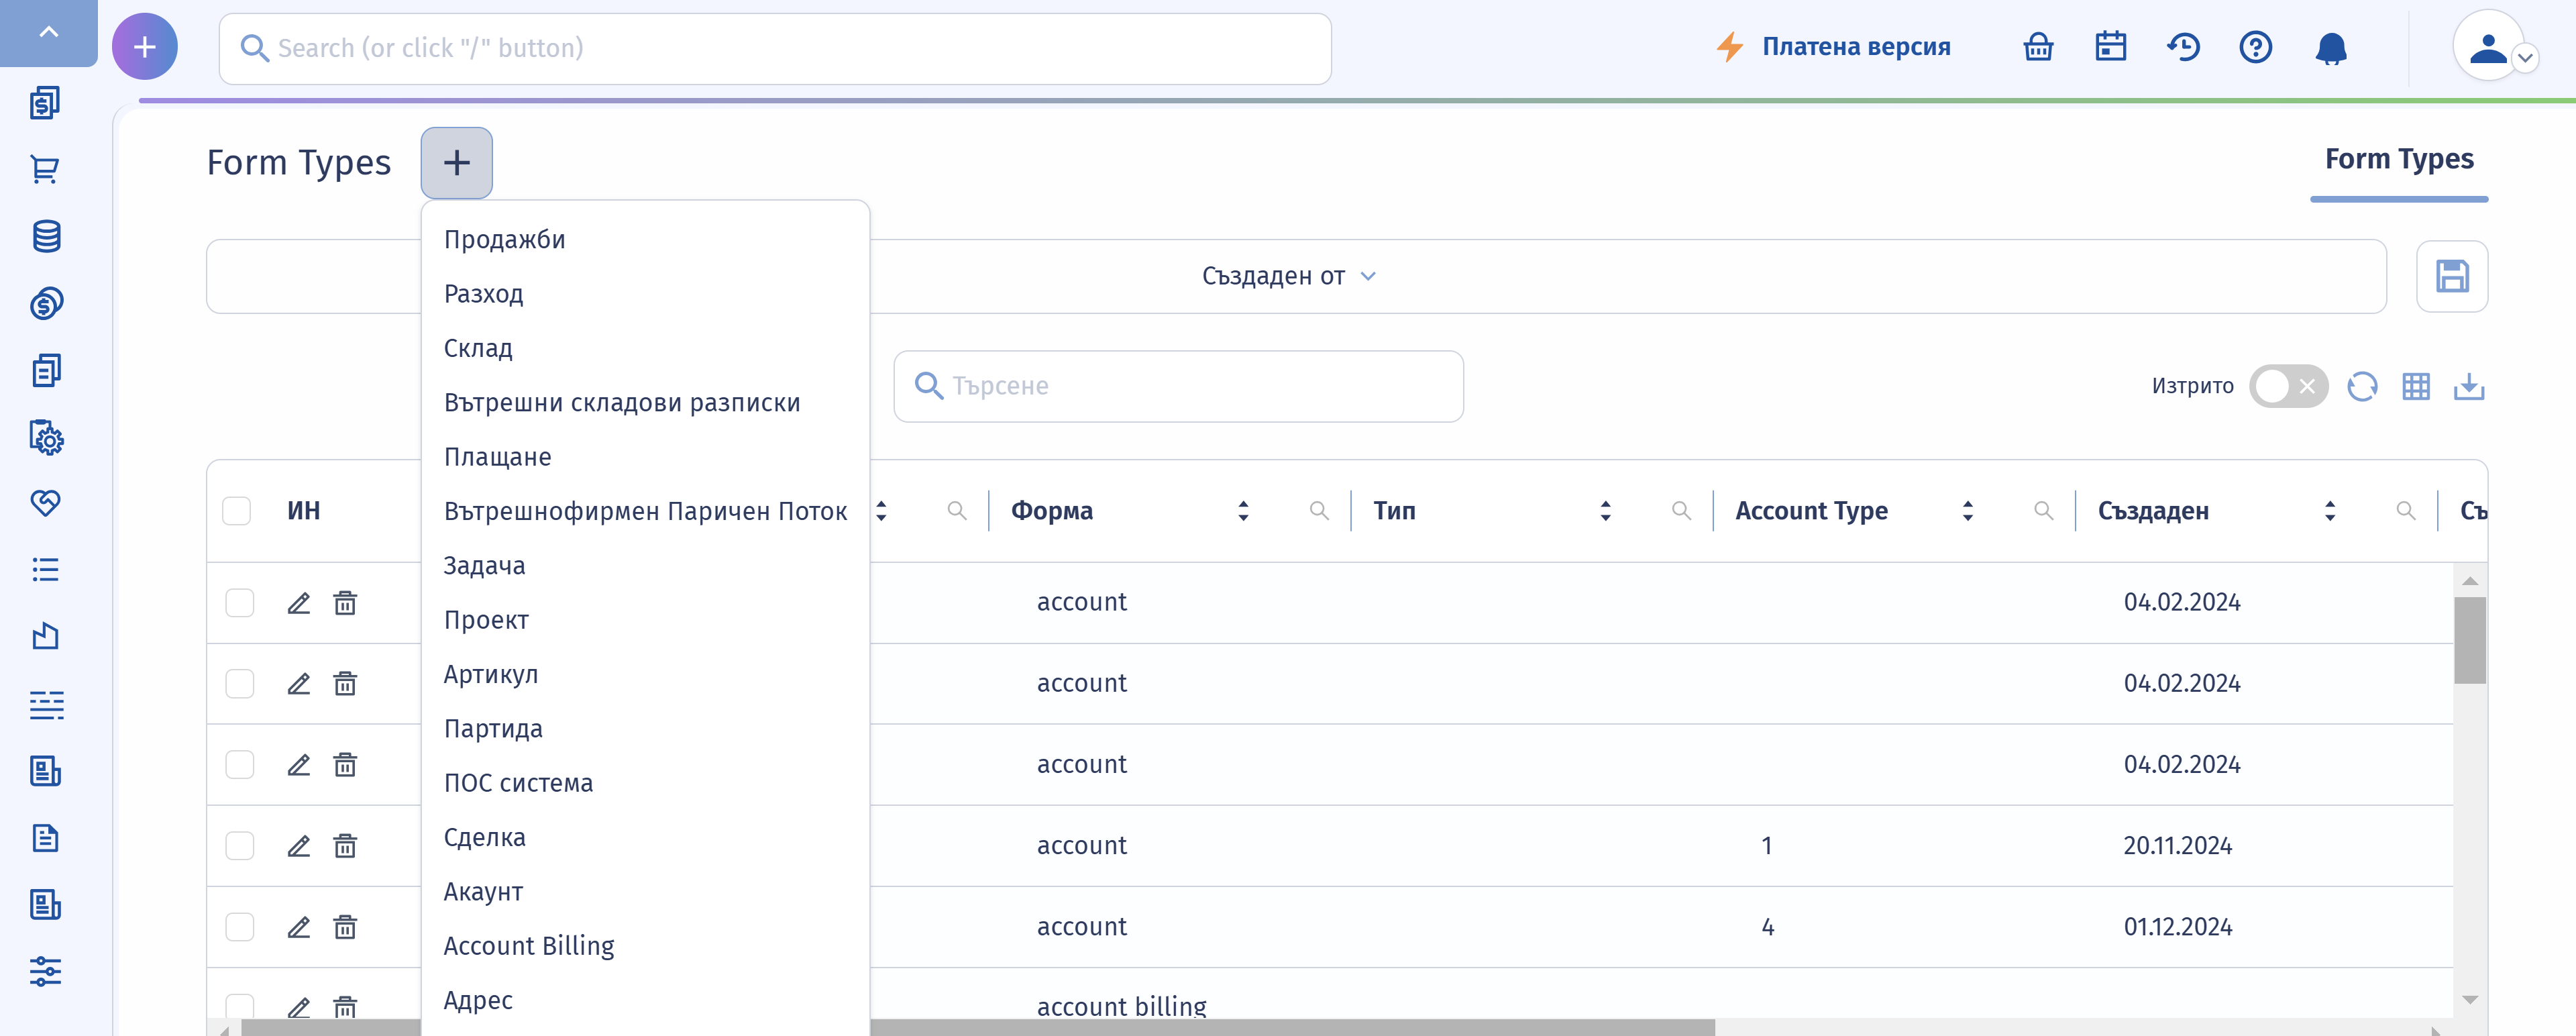
Task: Open the sidebar database stack icon
Action: pos(46,236)
